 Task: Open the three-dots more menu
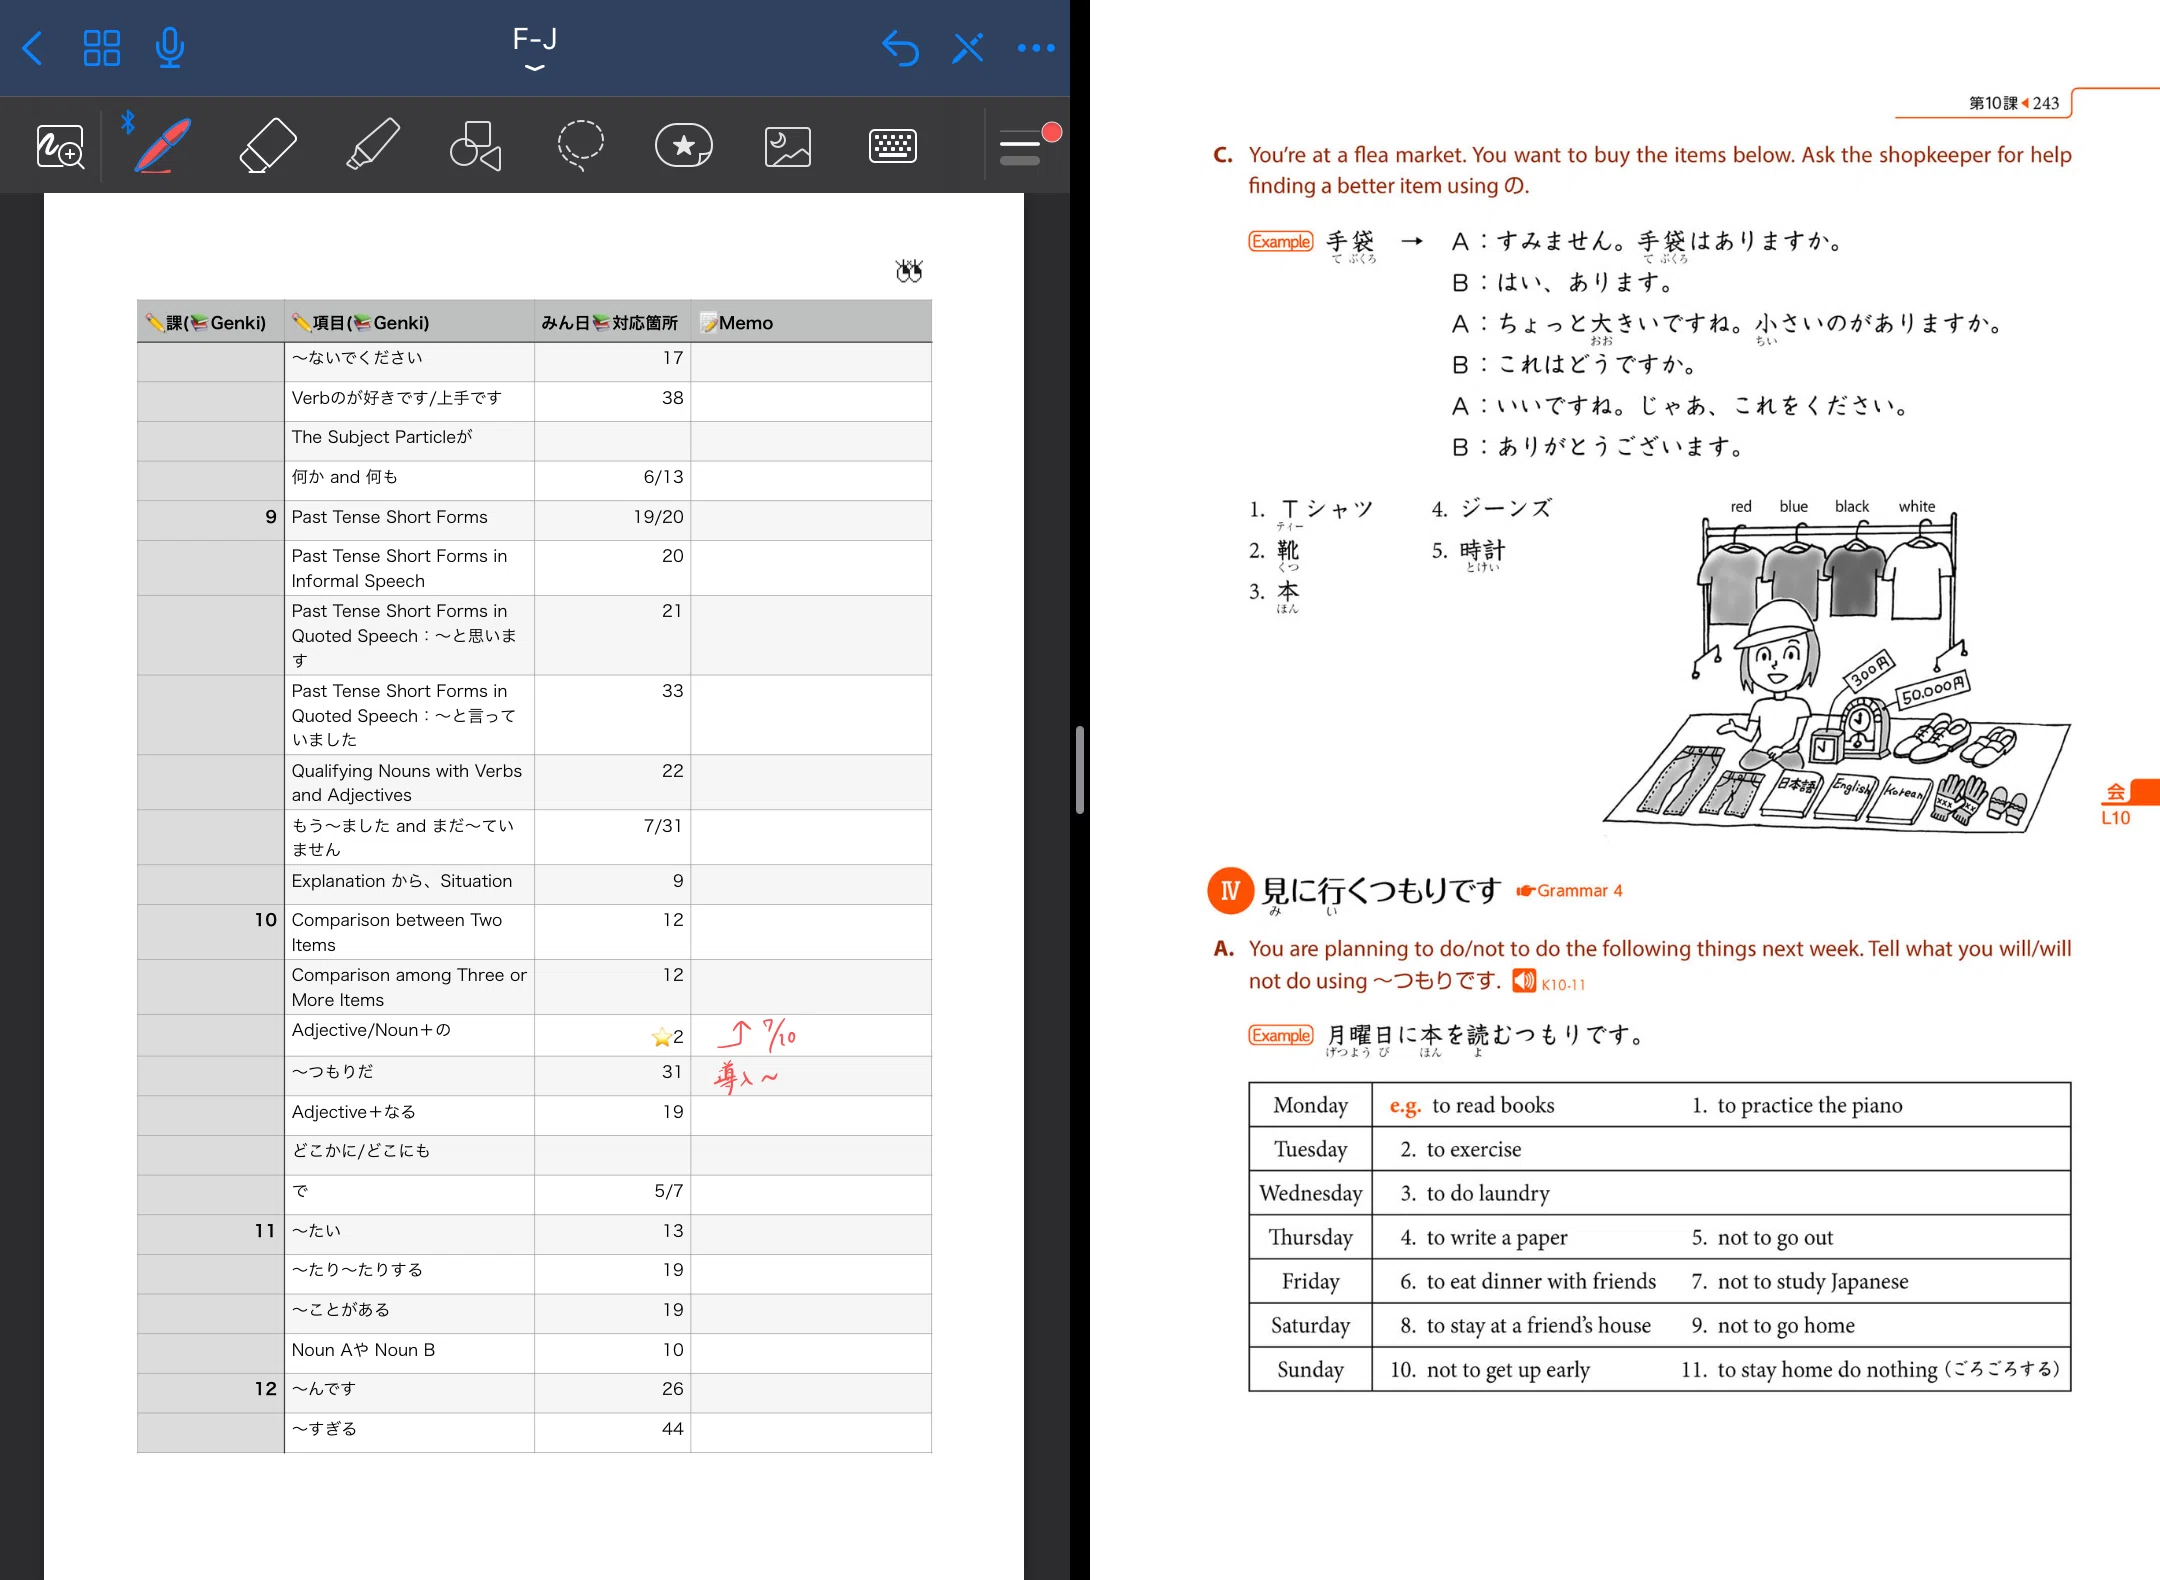point(1036,48)
